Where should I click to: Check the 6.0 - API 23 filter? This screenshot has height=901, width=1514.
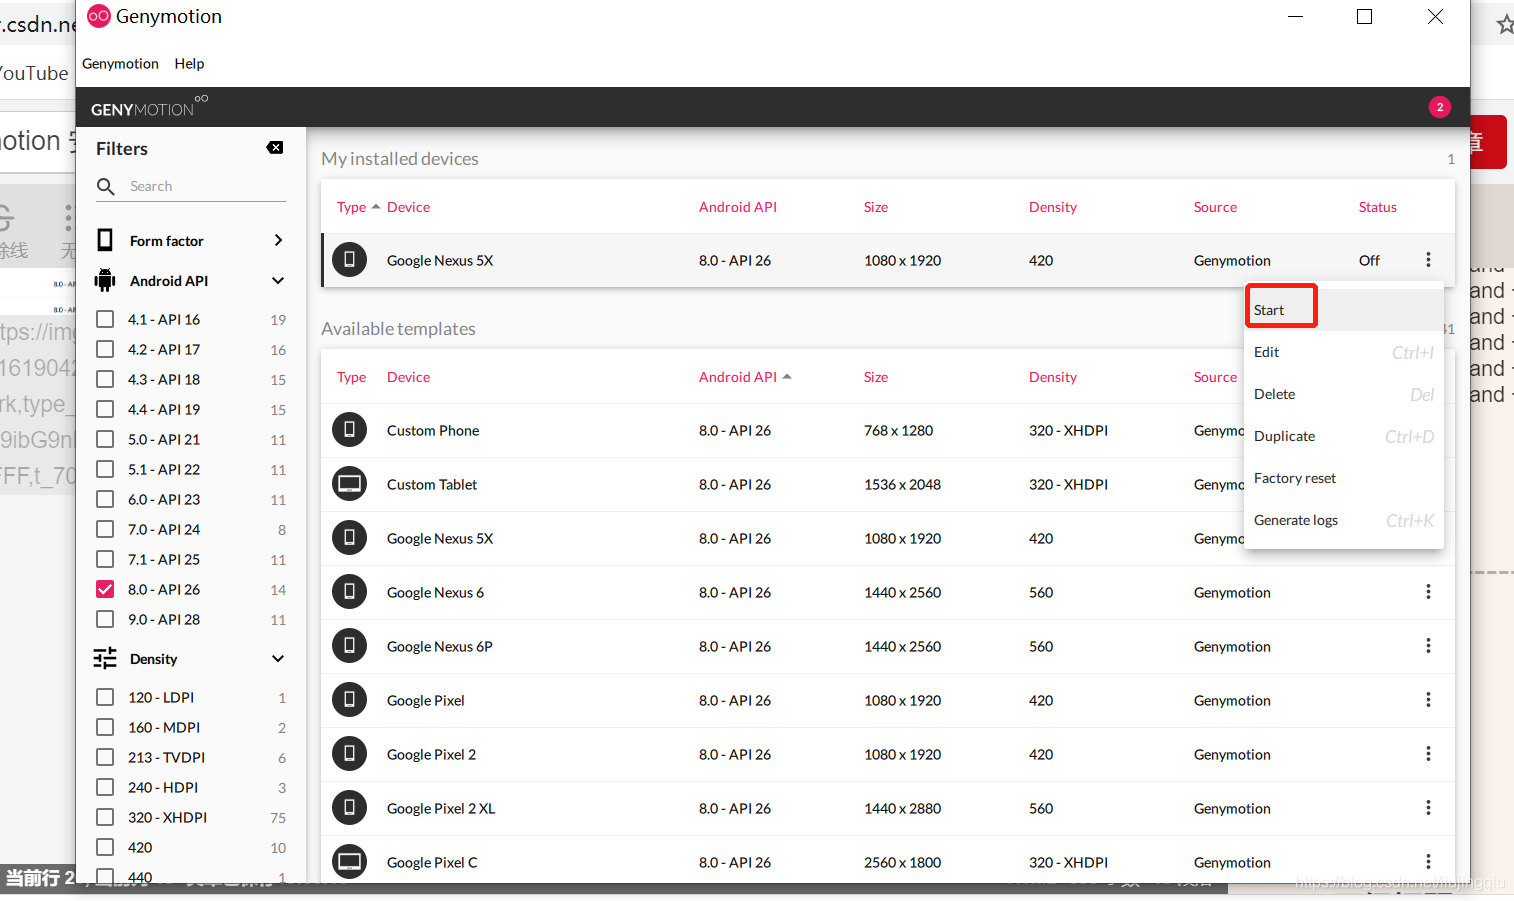pos(105,499)
